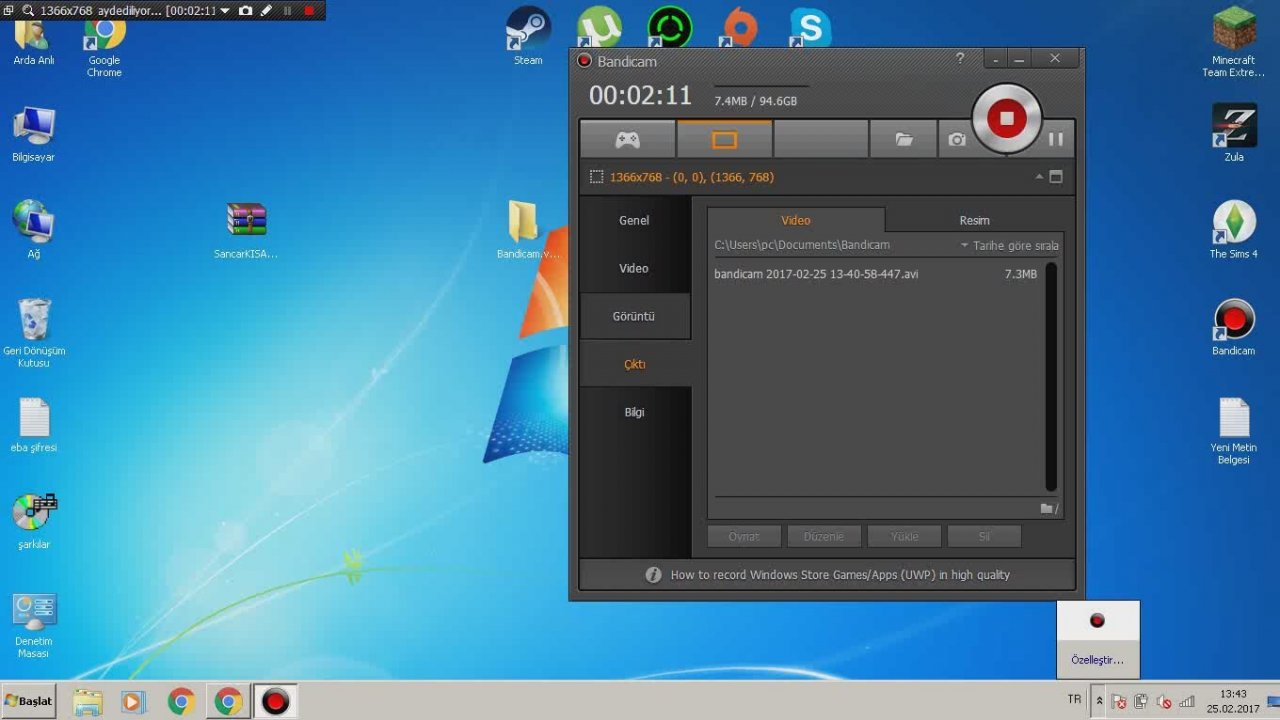
Task: Select the Origin desktop shortcut
Action: [x=740, y=27]
